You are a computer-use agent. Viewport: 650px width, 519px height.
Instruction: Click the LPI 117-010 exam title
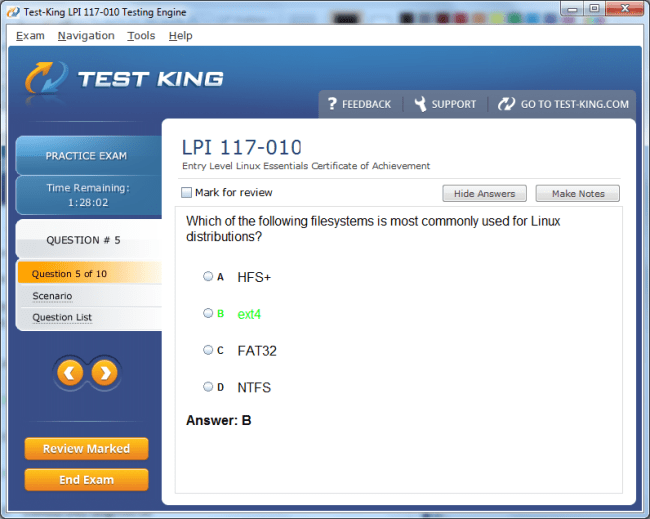click(x=242, y=147)
